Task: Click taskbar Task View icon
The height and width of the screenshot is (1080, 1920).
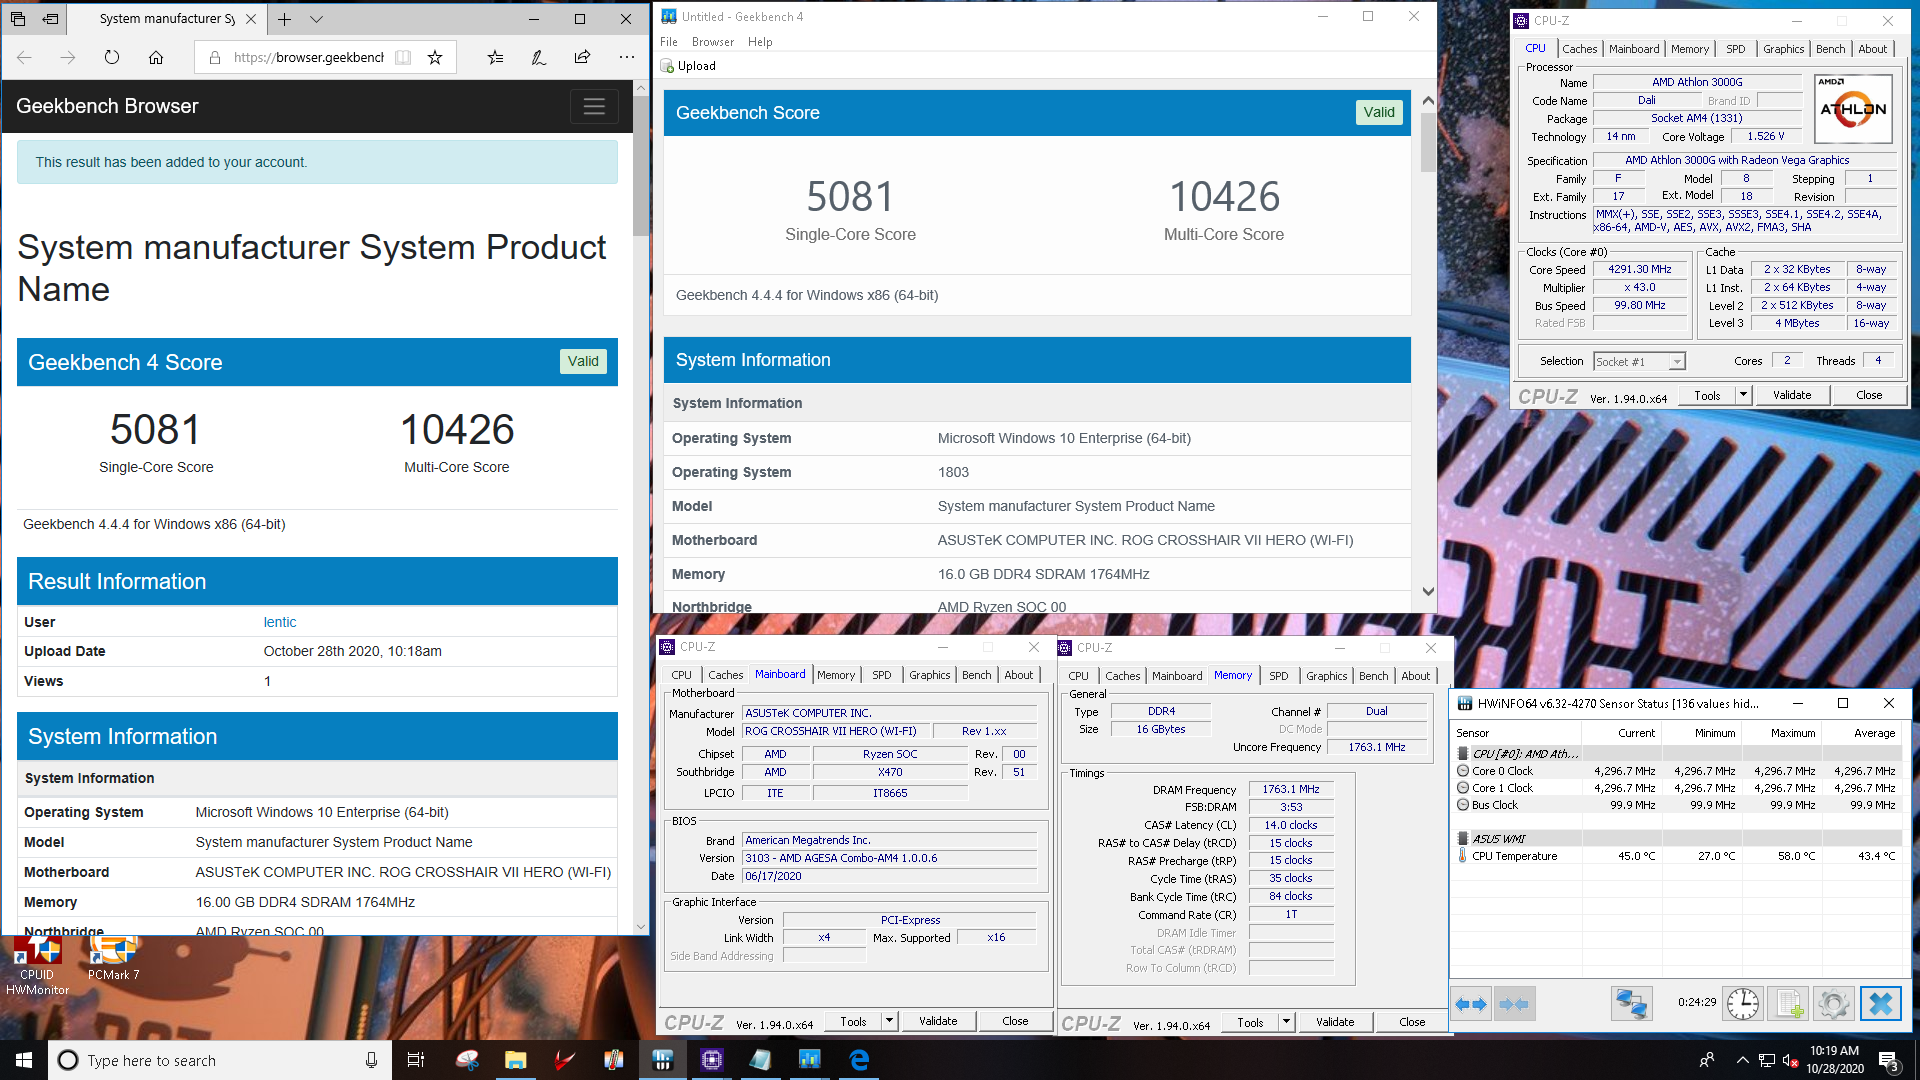Action: [x=416, y=1060]
